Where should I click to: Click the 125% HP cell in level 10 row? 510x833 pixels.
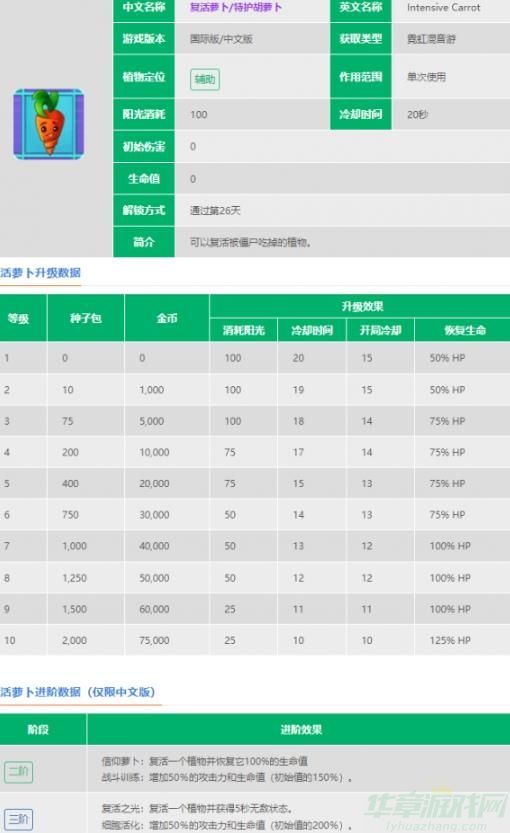click(x=450, y=640)
